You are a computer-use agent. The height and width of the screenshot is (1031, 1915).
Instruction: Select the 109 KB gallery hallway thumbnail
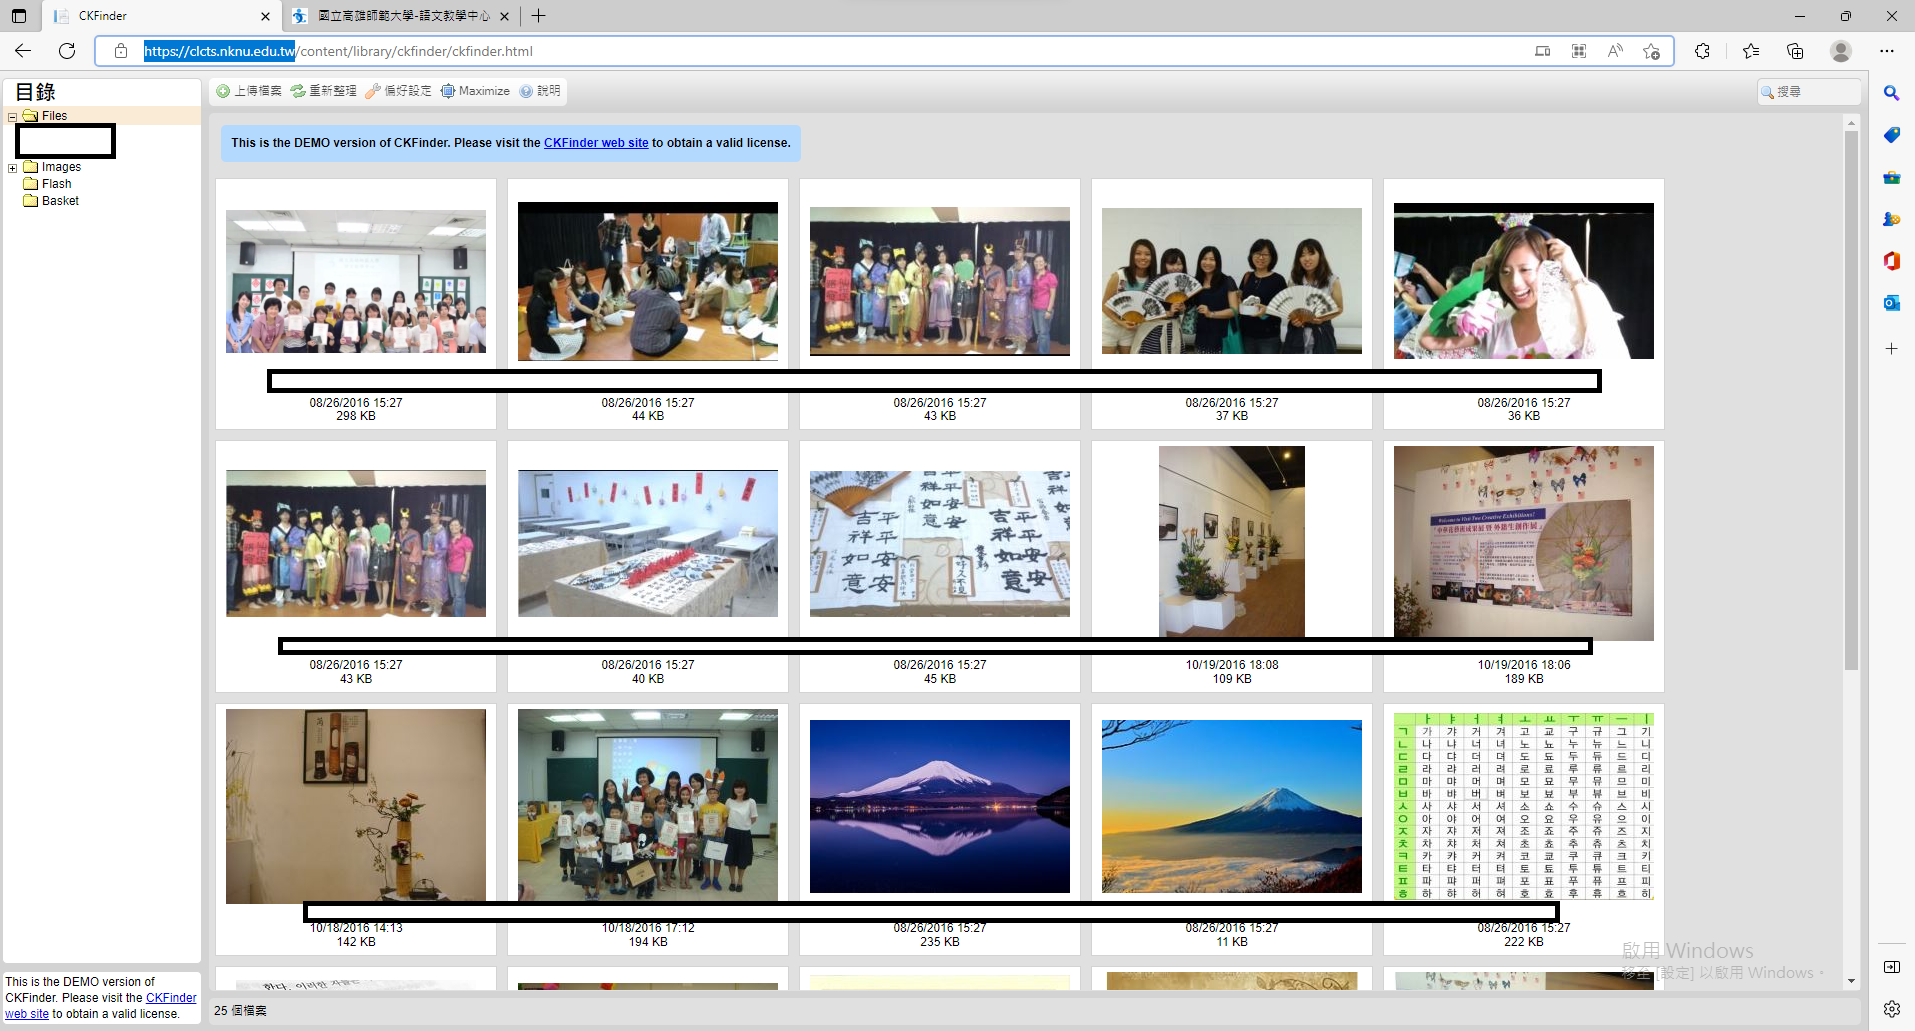(1232, 541)
